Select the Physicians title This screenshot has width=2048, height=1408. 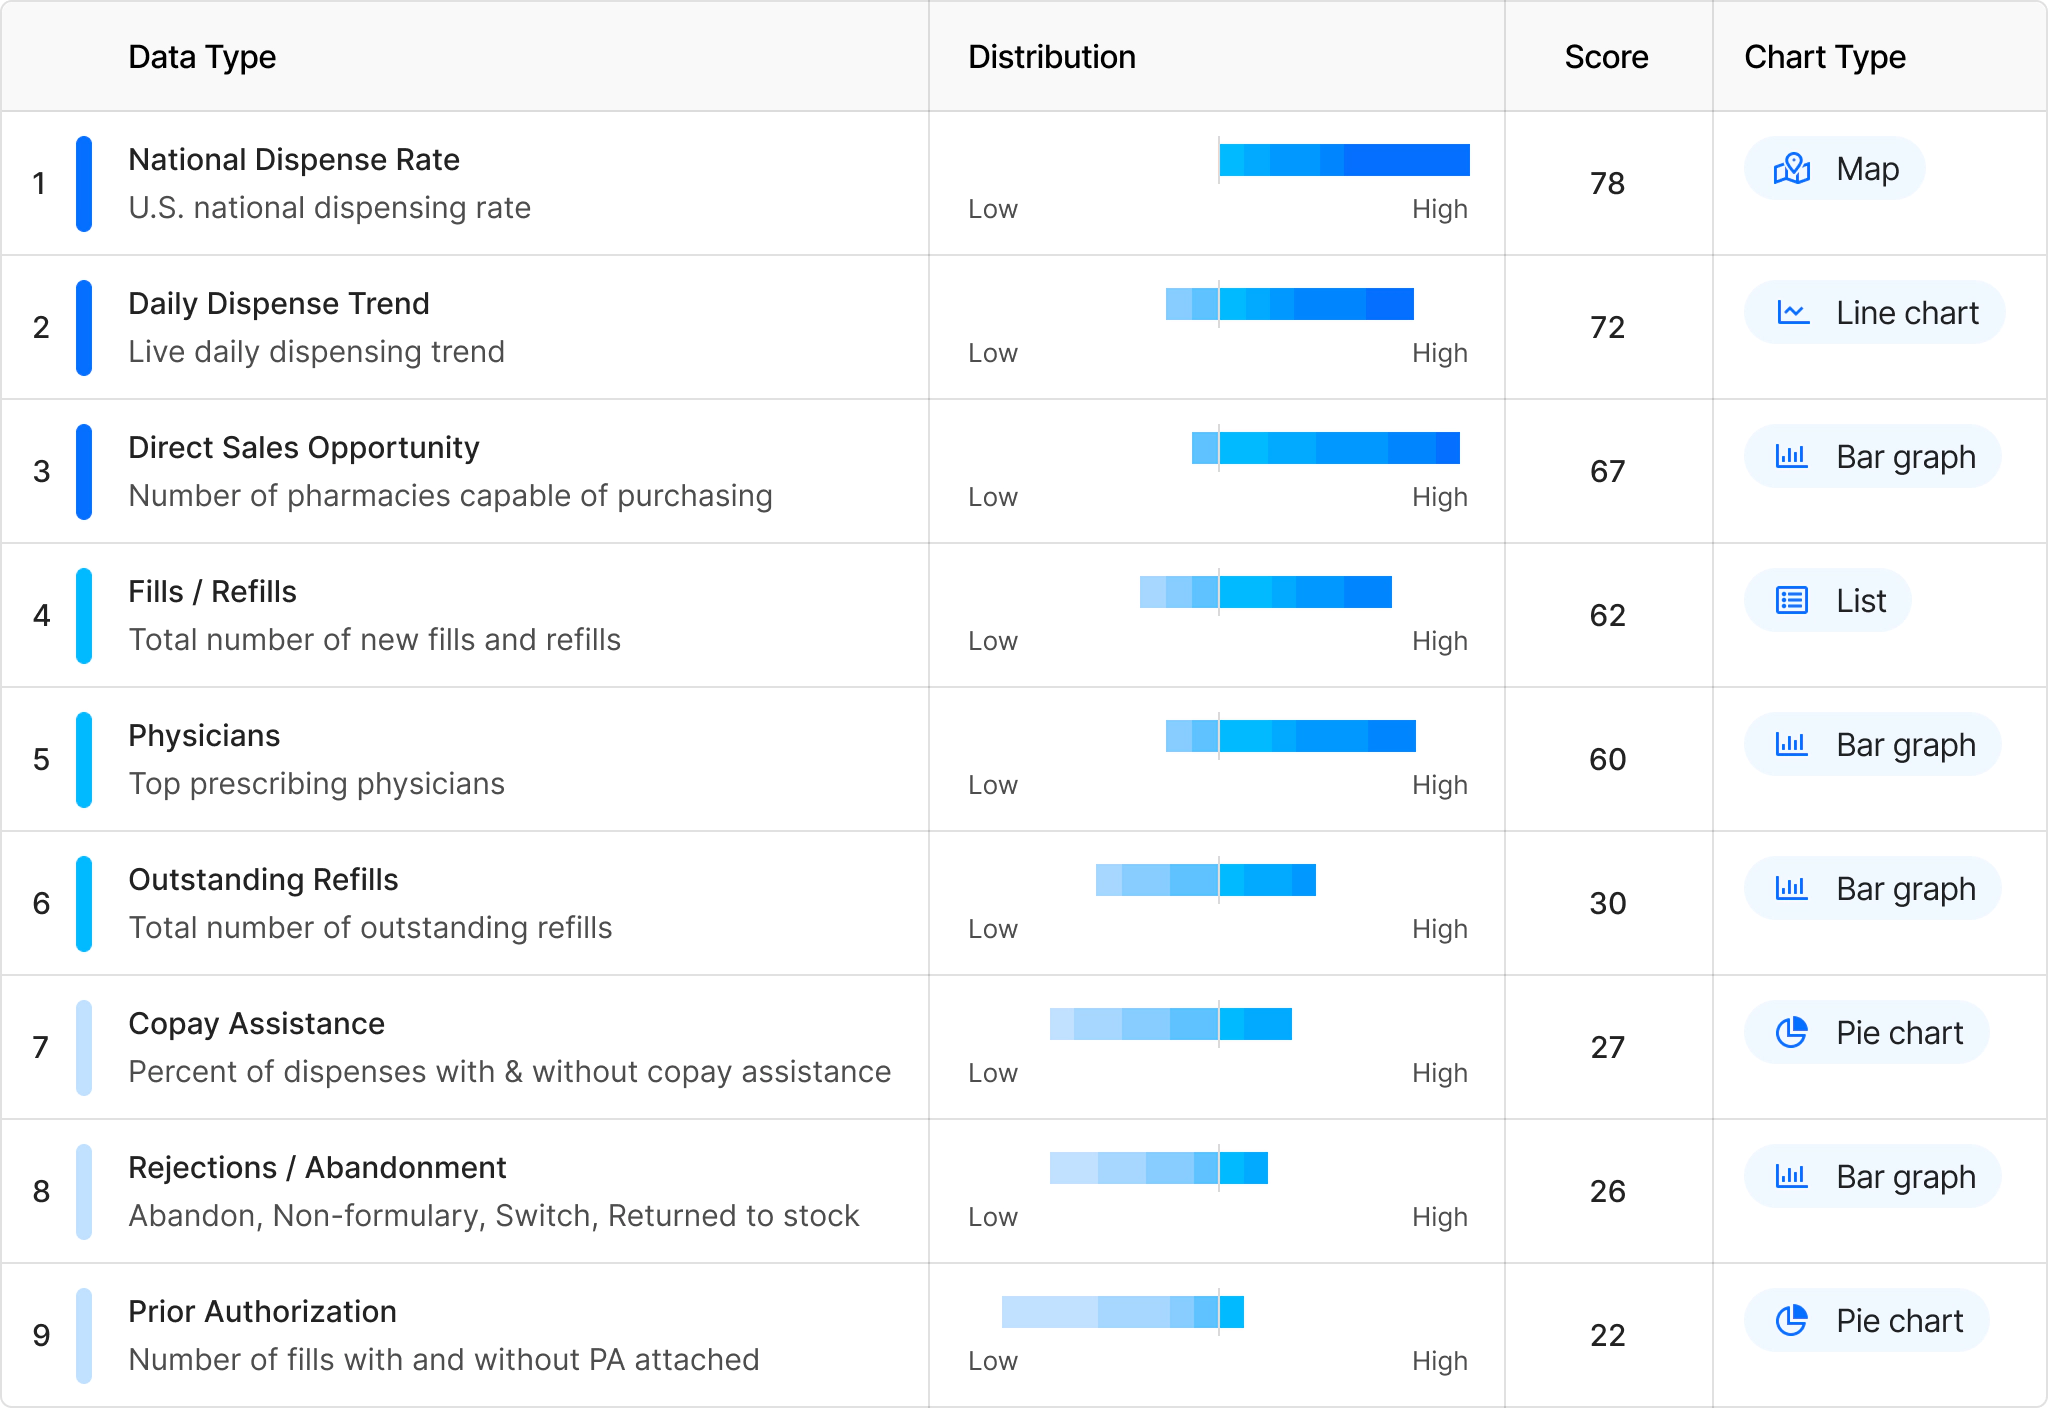(x=204, y=736)
